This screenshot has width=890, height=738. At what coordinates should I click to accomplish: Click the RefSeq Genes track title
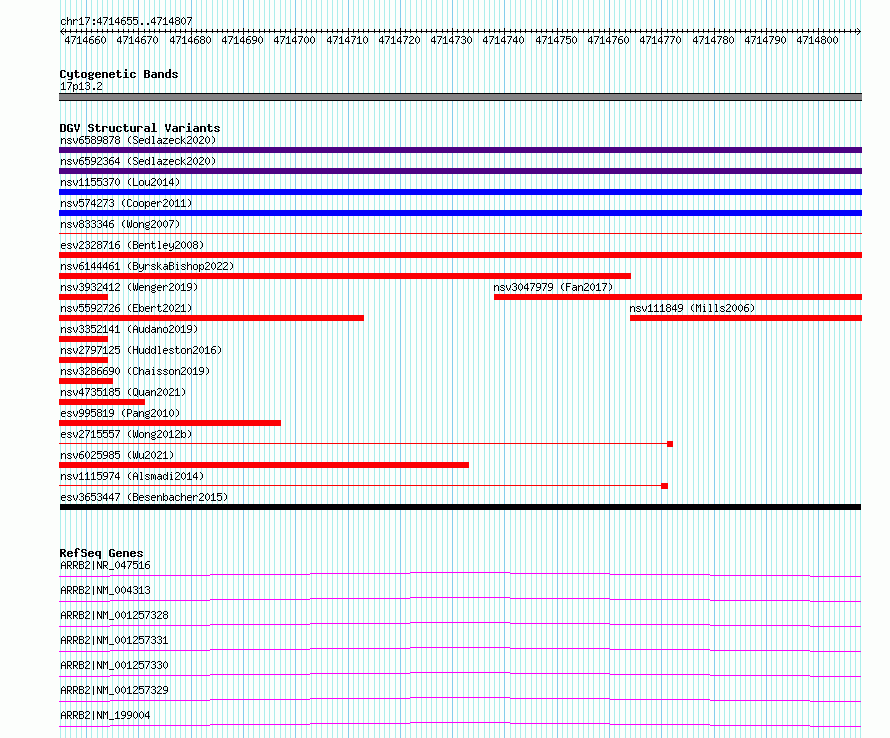(x=101, y=553)
